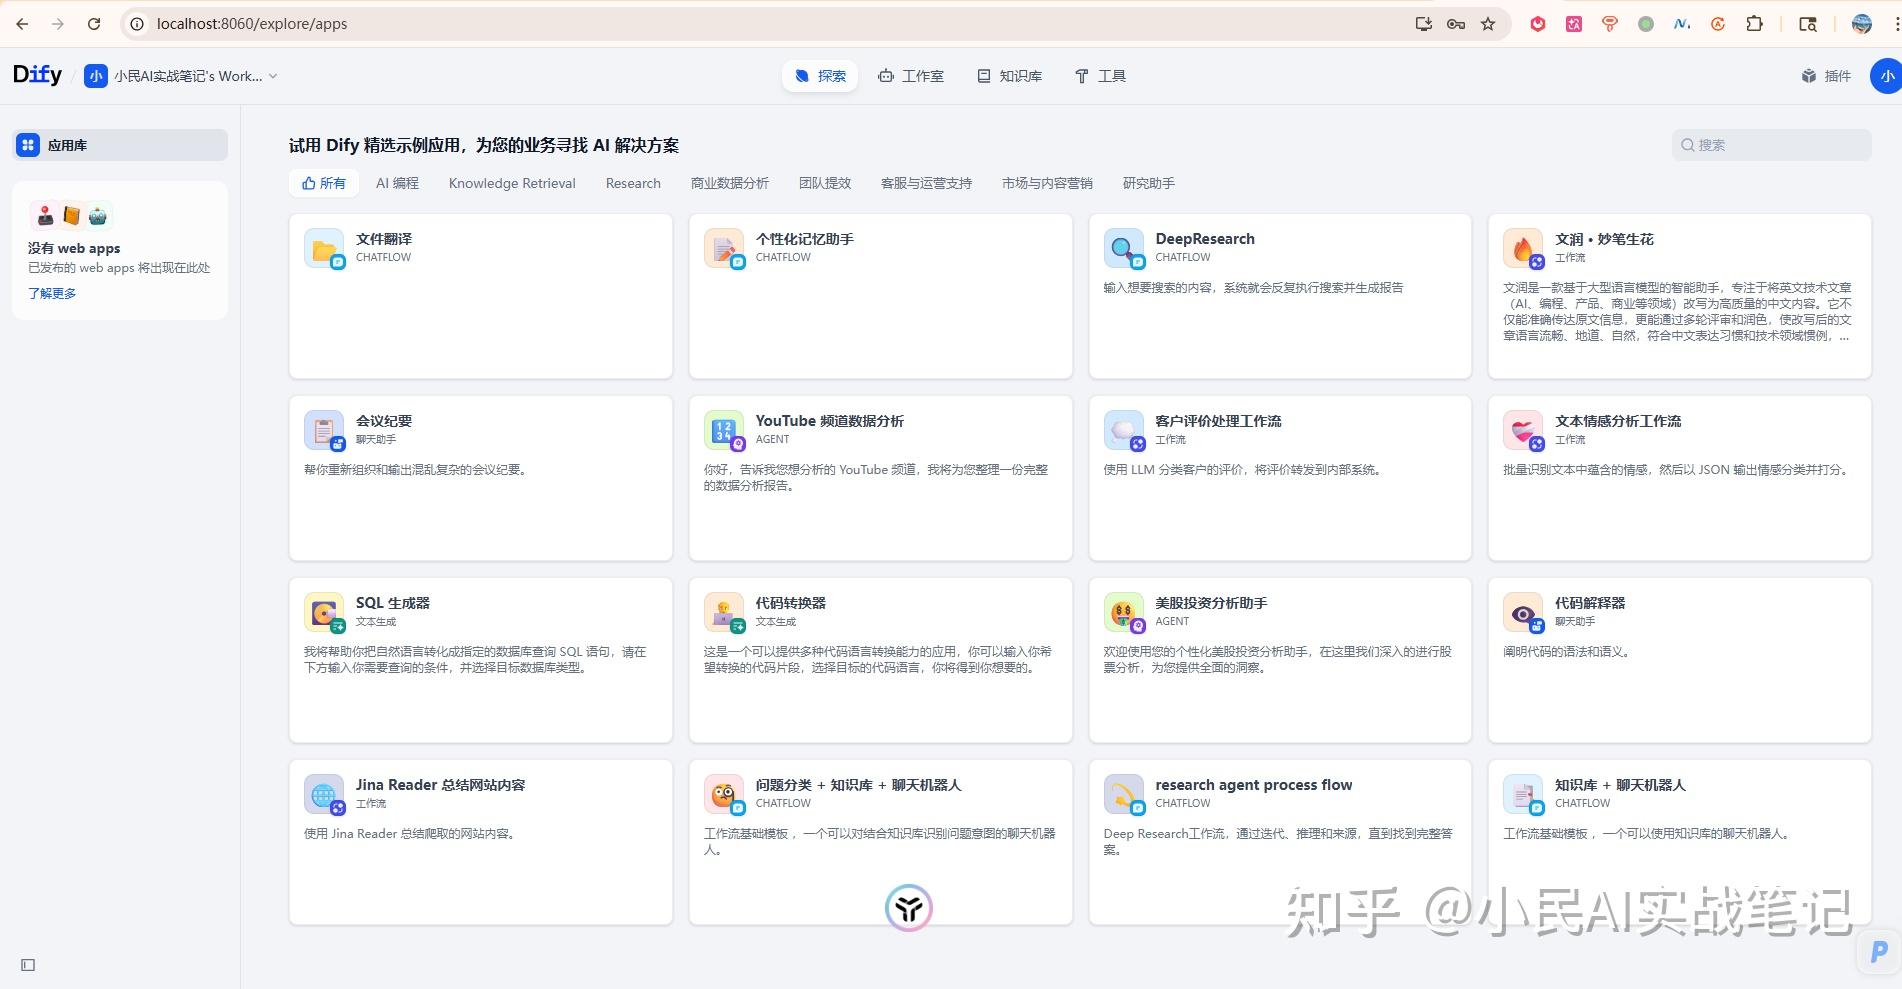The image size is (1902, 989).
Task: Click the SQL 生成器 app icon
Action: [324, 612]
